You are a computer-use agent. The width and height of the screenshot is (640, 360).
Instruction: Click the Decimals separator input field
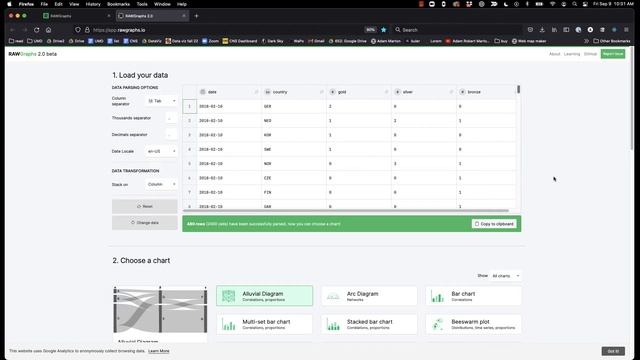[x=171, y=134]
